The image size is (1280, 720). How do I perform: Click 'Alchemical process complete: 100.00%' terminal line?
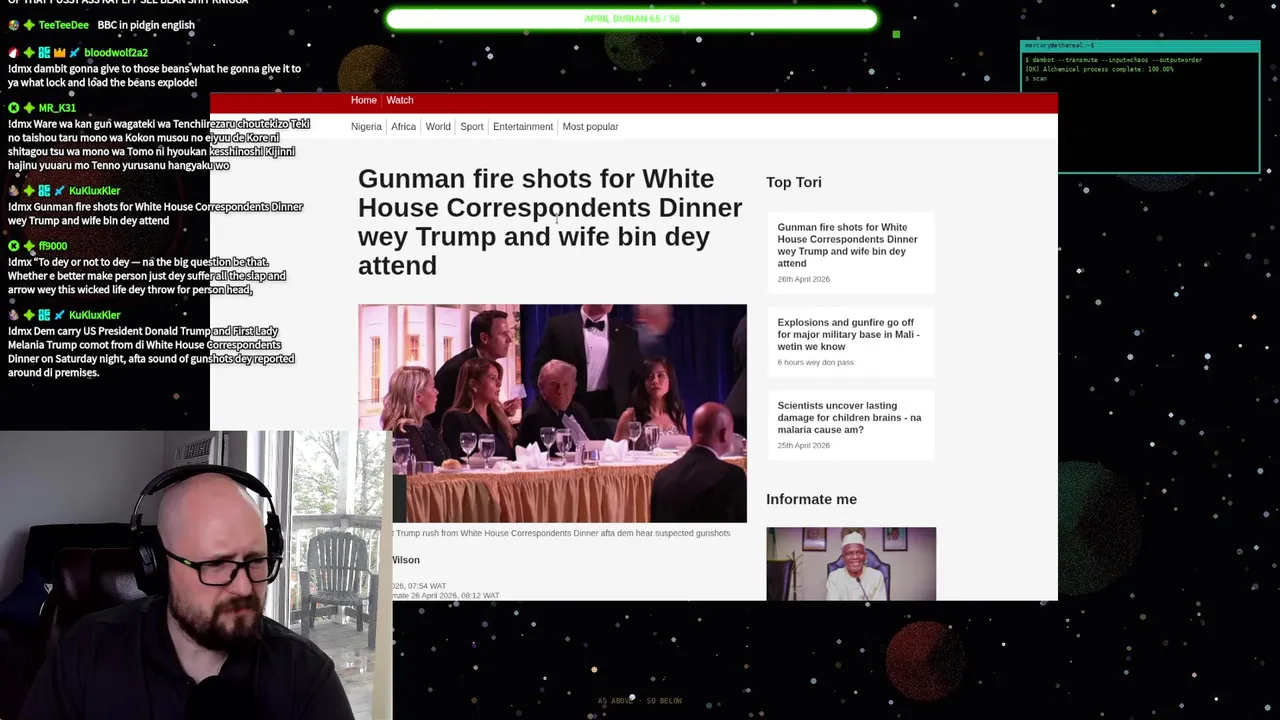point(1099,69)
